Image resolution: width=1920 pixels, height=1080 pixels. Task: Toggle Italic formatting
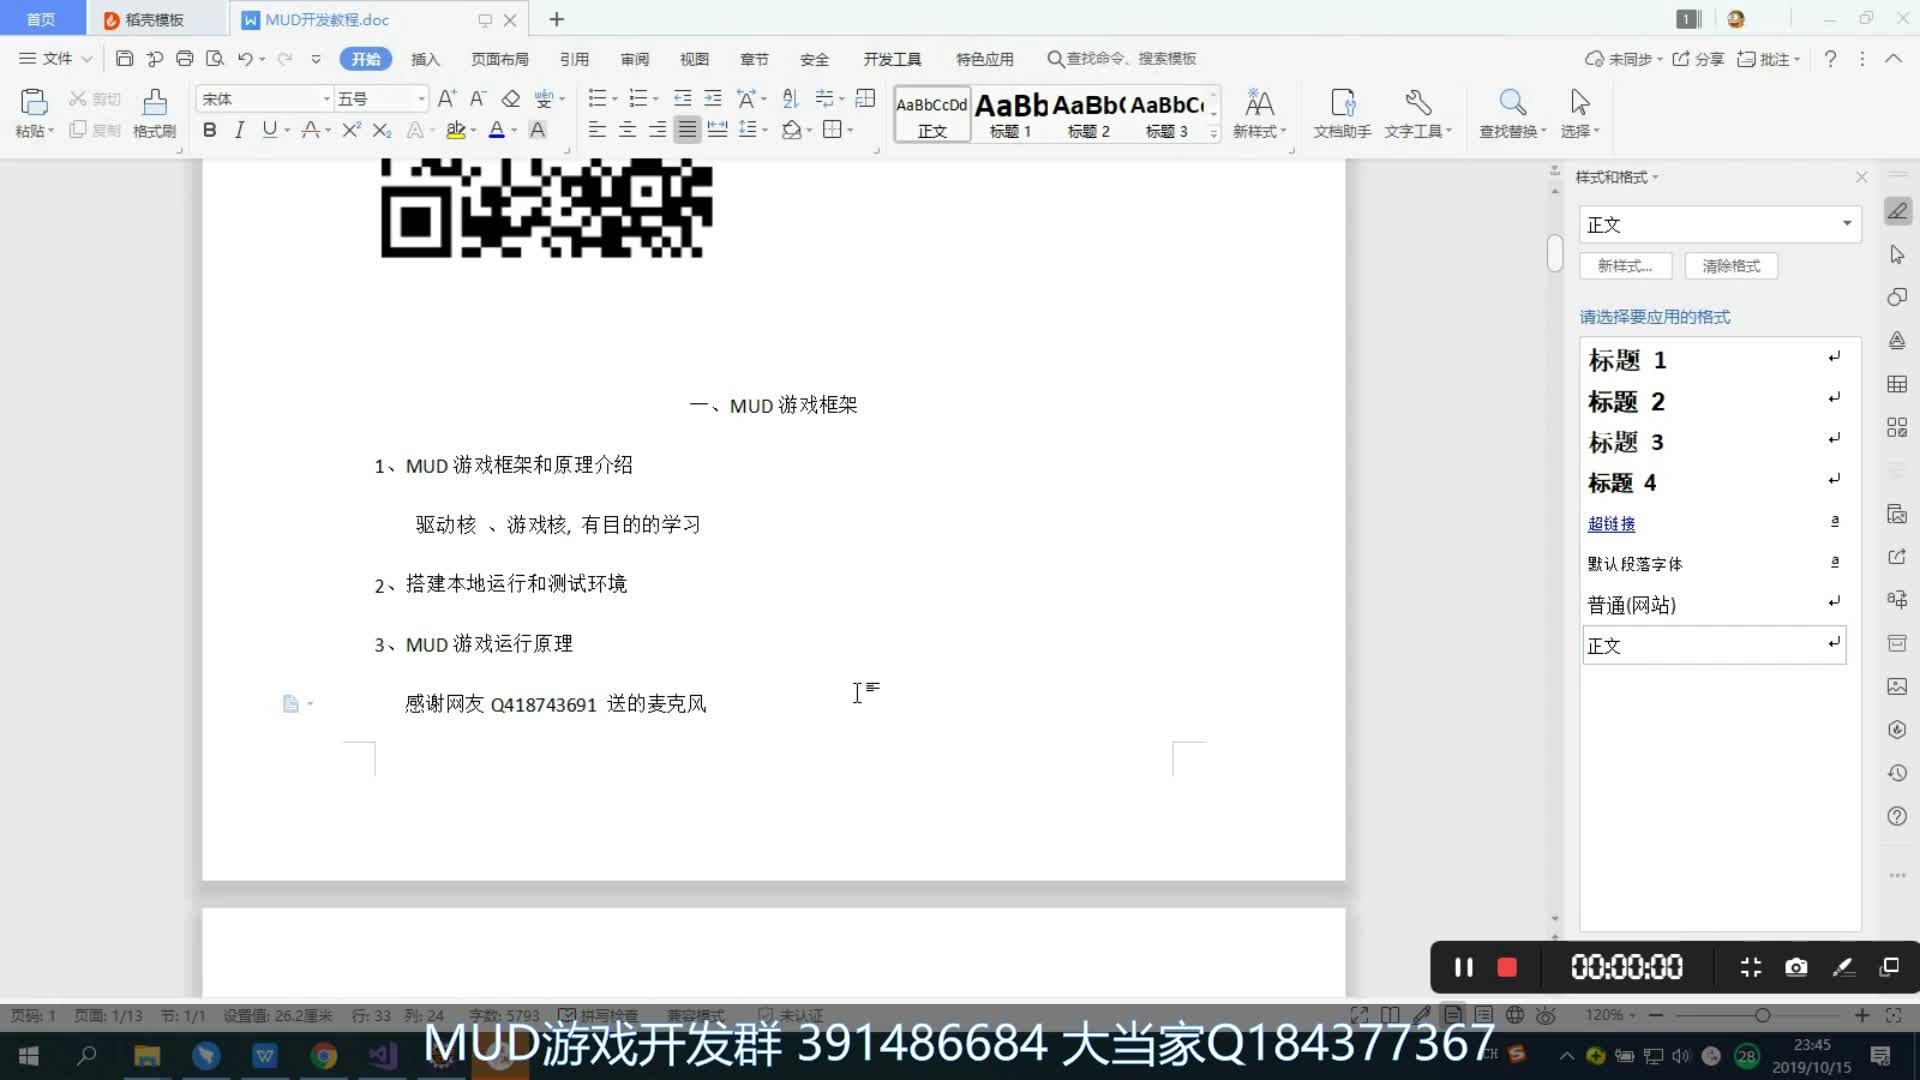[239, 130]
